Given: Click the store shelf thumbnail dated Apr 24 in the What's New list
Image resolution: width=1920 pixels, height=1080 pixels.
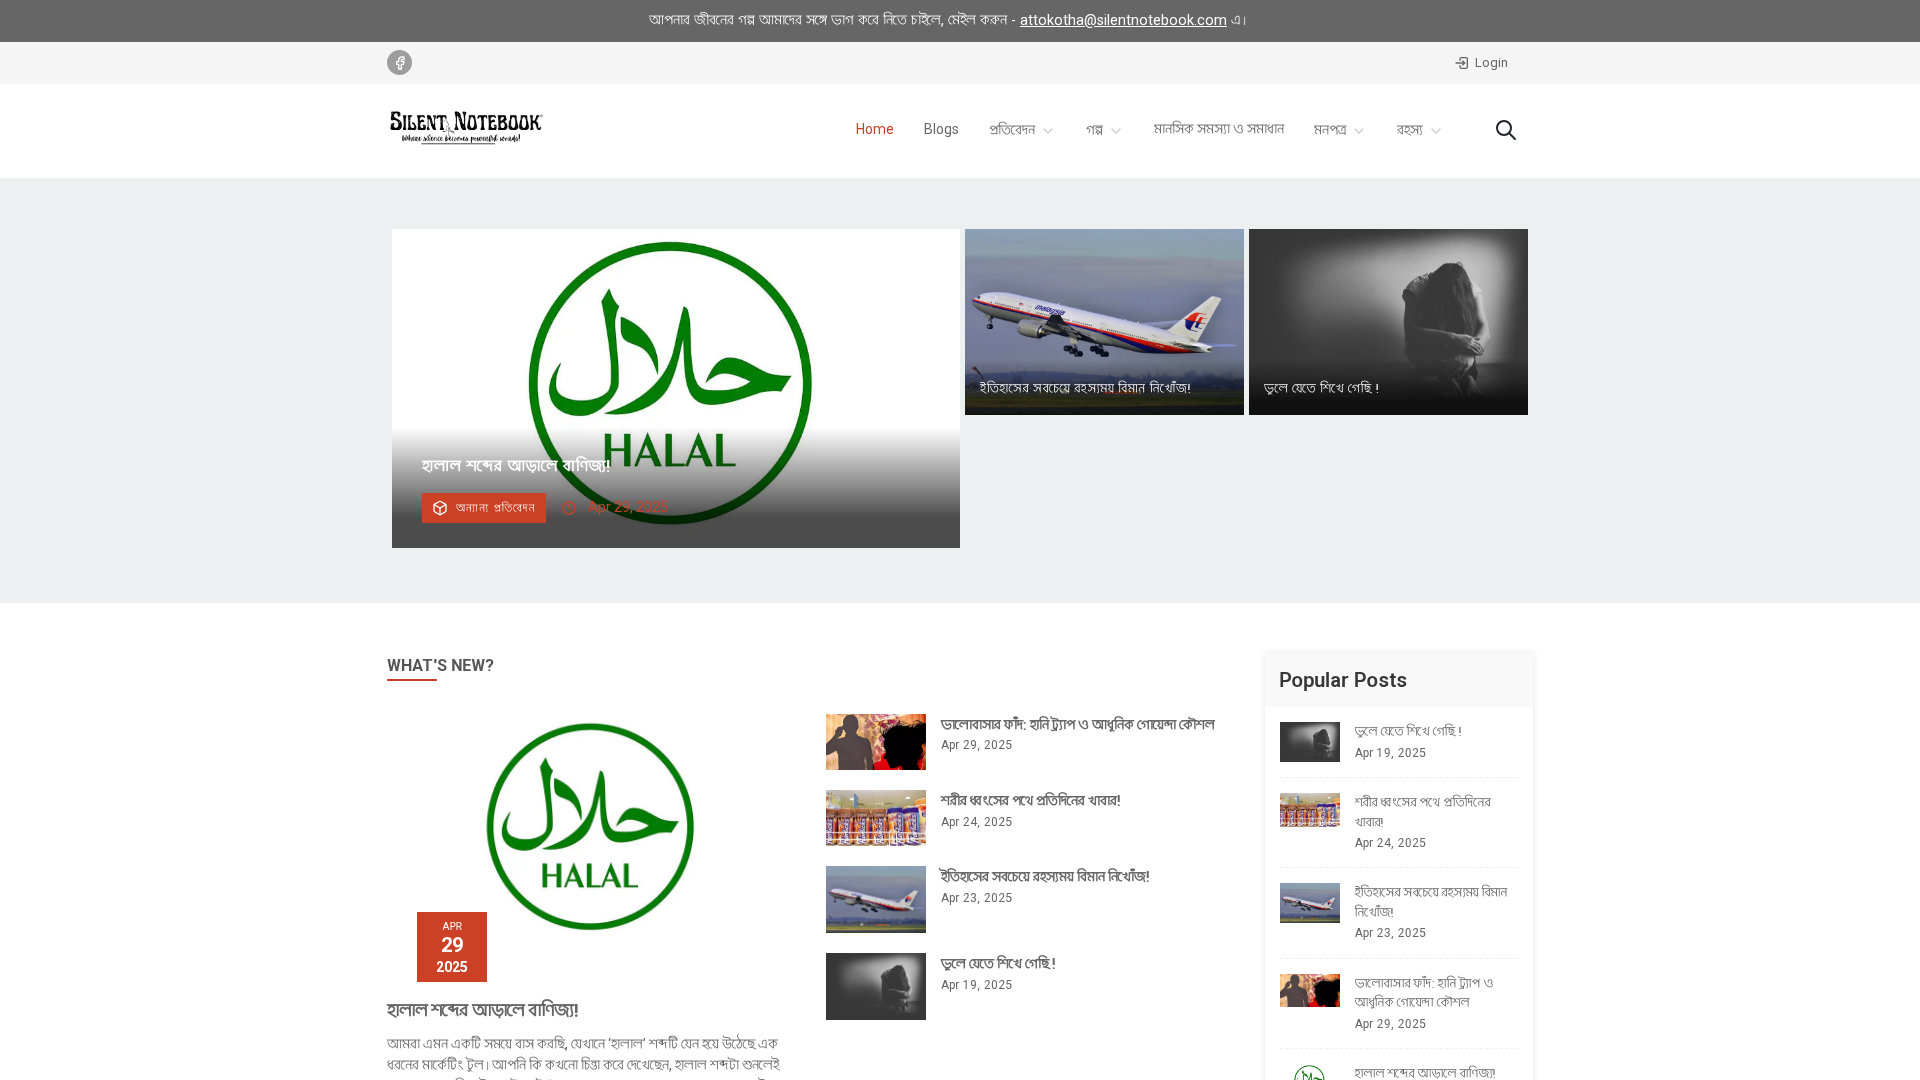Looking at the screenshot, I should (876, 818).
